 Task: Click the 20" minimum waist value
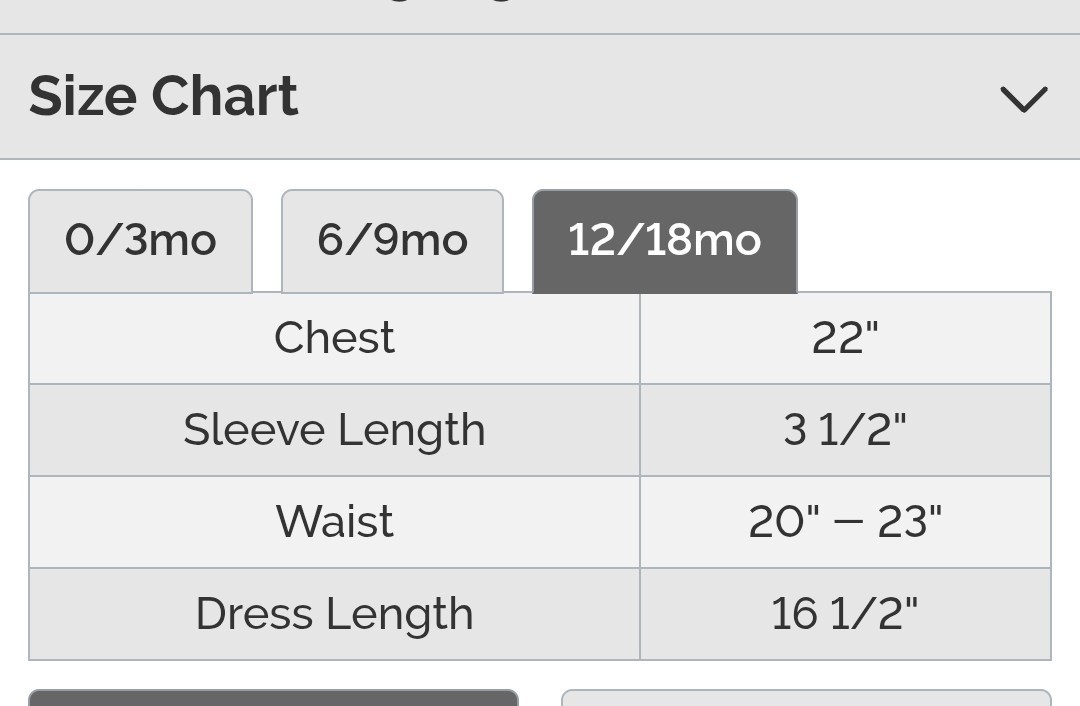point(782,522)
